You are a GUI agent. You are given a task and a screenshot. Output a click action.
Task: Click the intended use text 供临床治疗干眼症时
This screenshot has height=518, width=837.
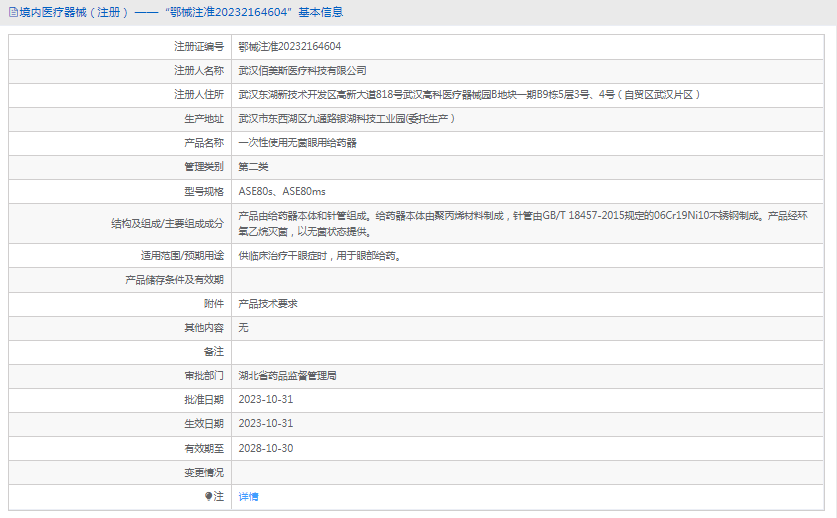pyautogui.click(x=320, y=255)
